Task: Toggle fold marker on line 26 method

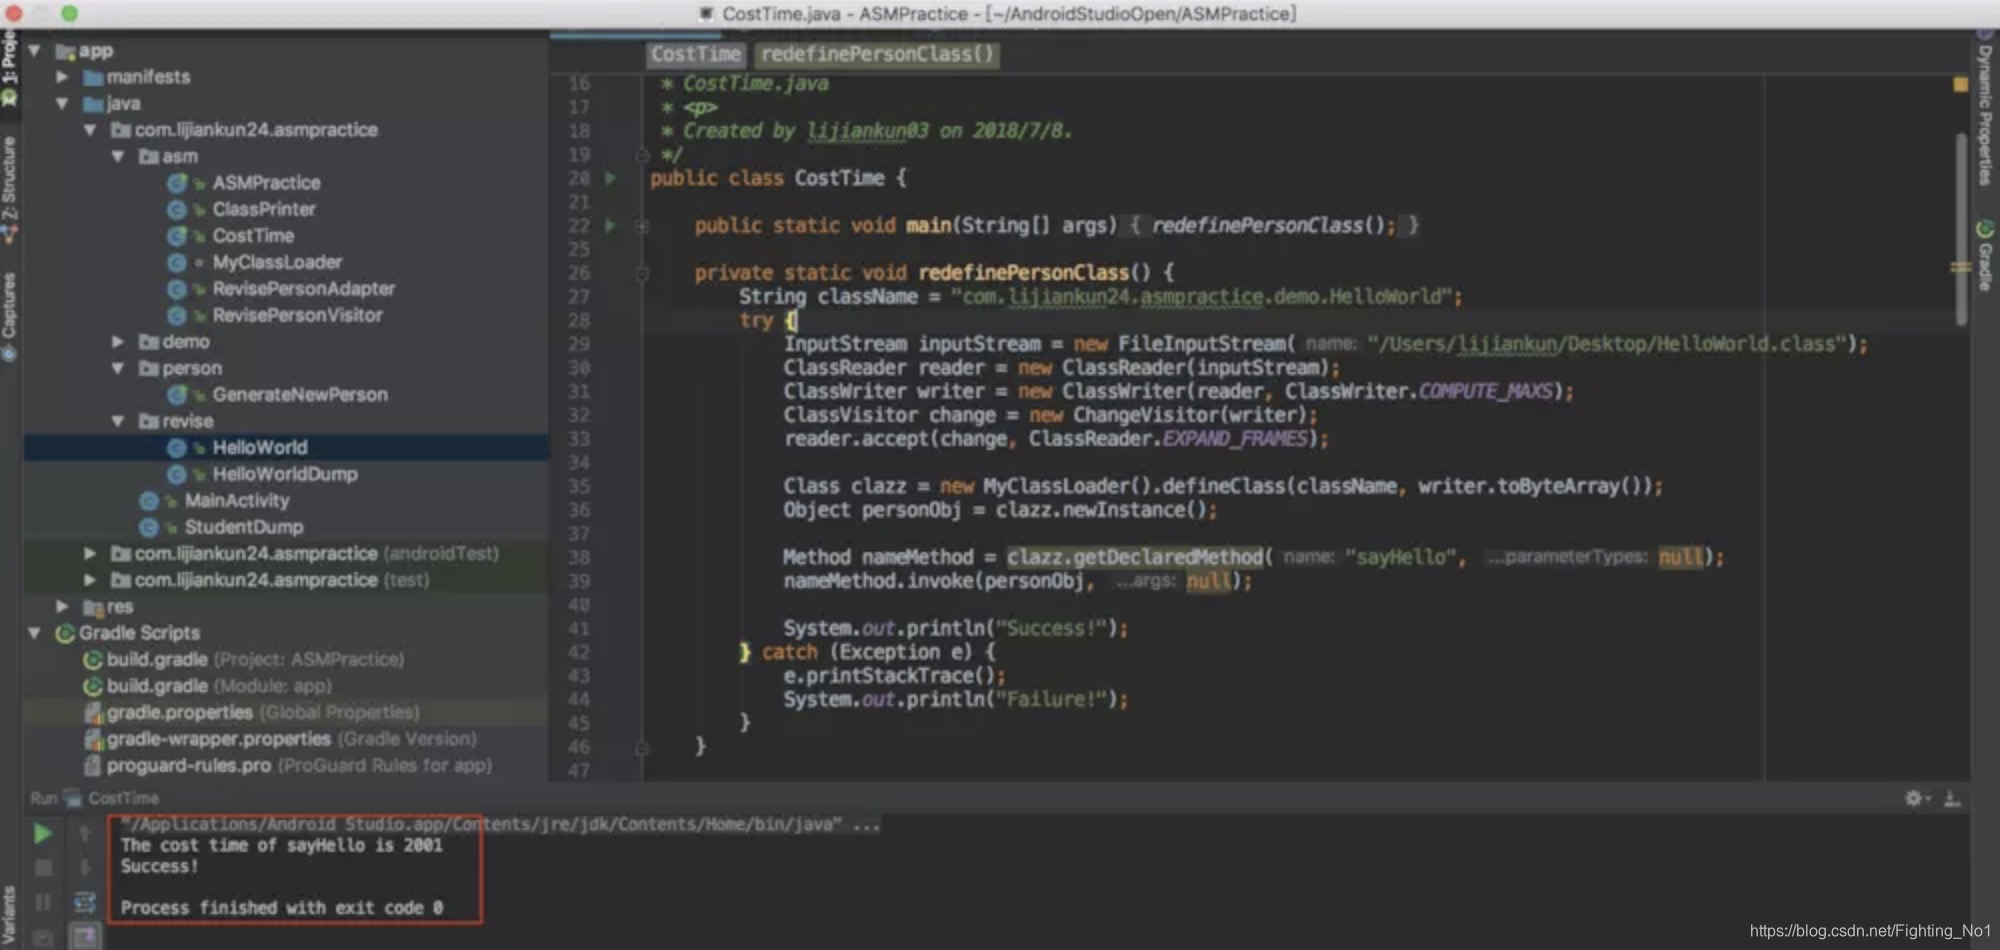Action: [x=642, y=273]
